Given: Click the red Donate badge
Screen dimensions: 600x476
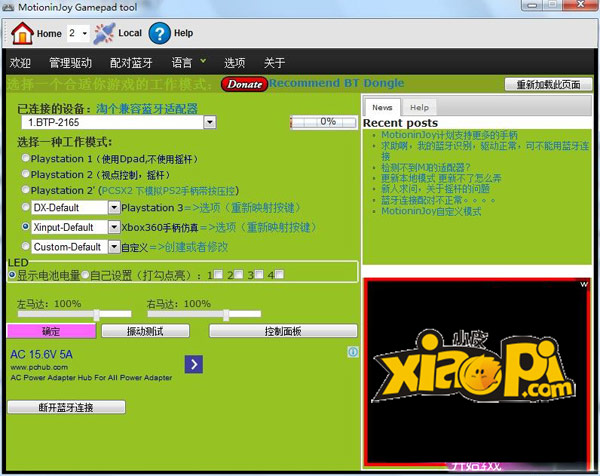Looking at the screenshot, I should [244, 84].
